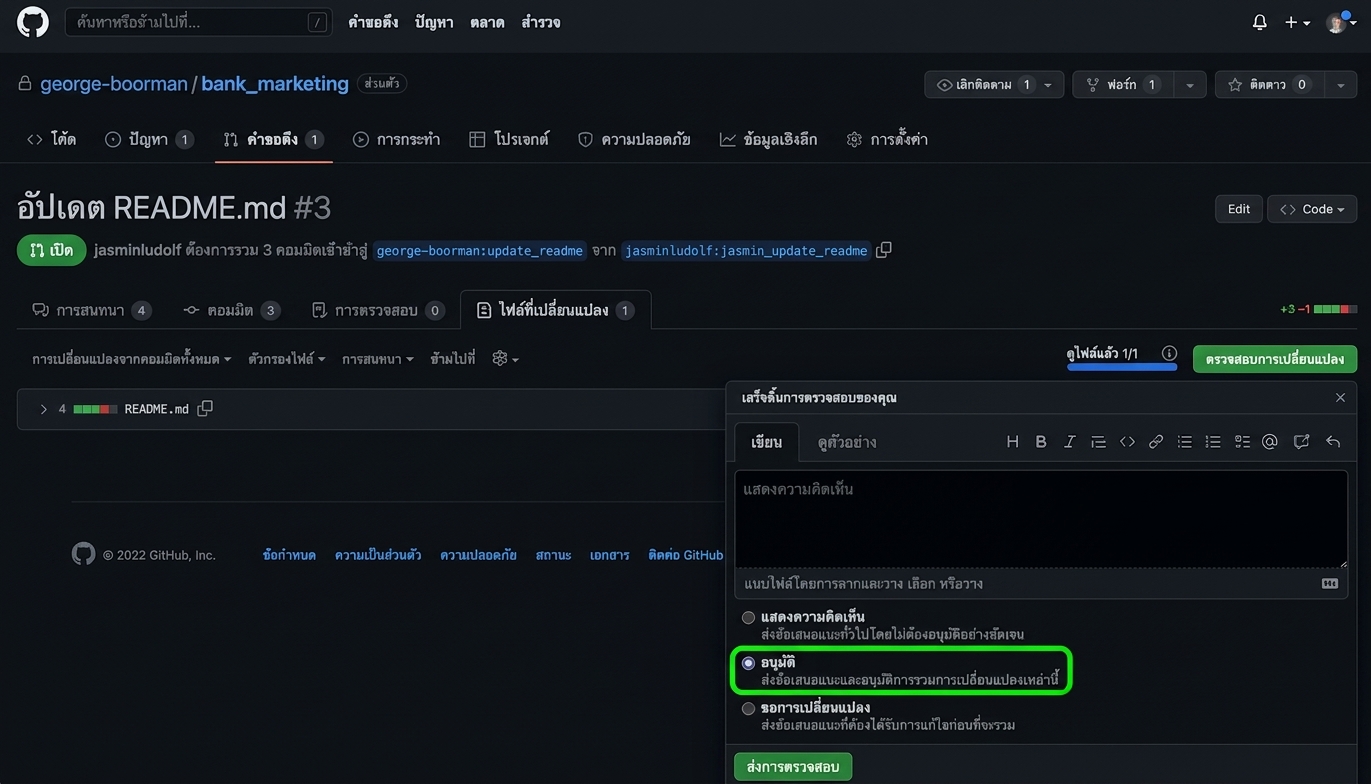Select the แสดงความคิดเห็น radio option
This screenshot has height=784, width=1371.
(748, 618)
